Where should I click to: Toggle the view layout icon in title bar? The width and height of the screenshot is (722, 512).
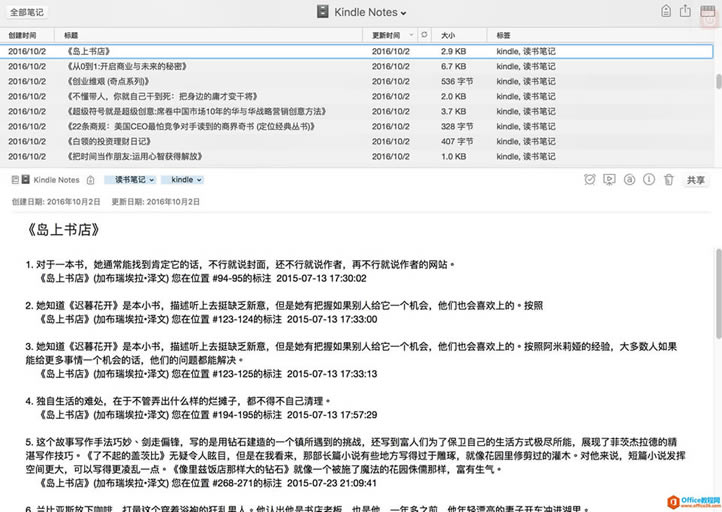(x=707, y=11)
